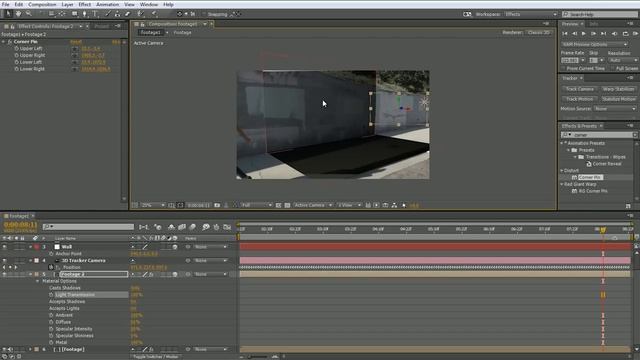This screenshot has height=360, width=640.
Task: Click the Track Motion button
Action: (580, 99)
